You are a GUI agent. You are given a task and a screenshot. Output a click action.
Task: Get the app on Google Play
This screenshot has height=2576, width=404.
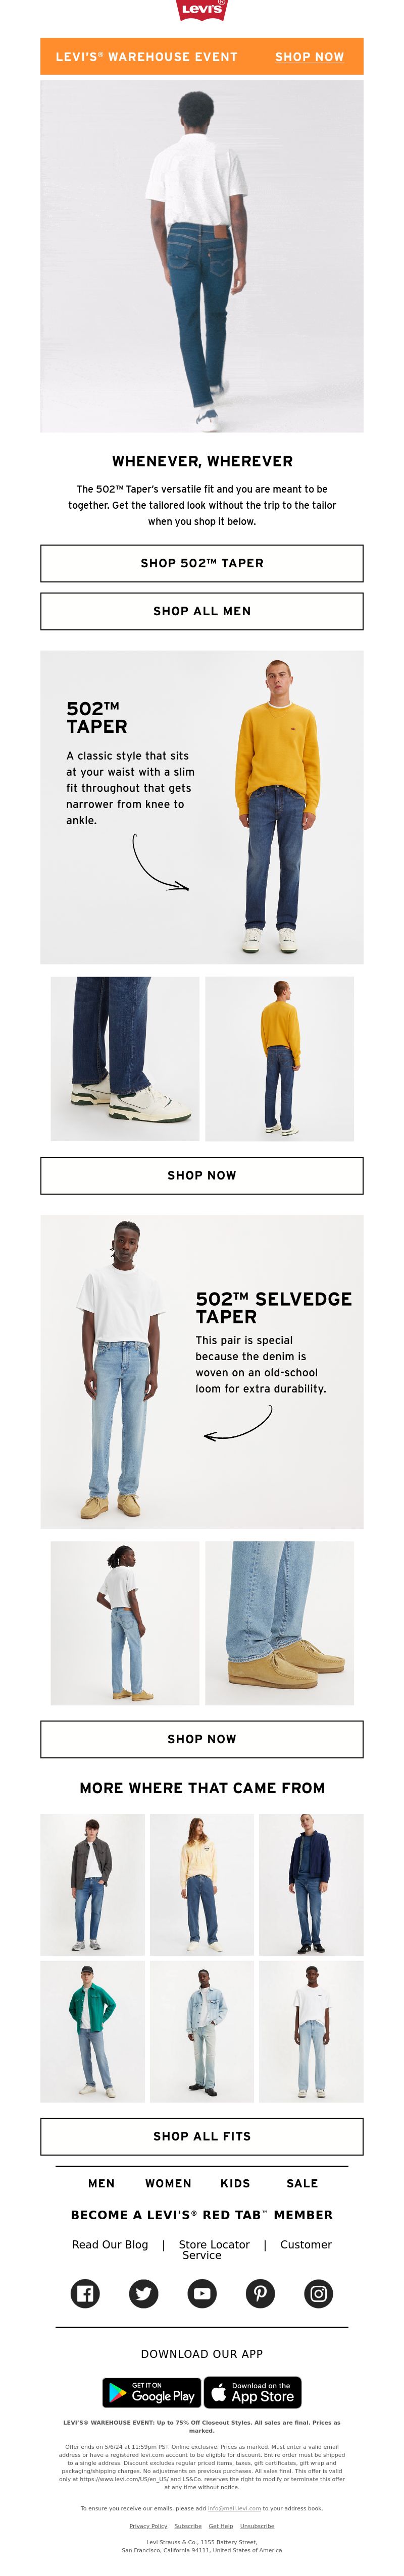click(x=152, y=2392)
